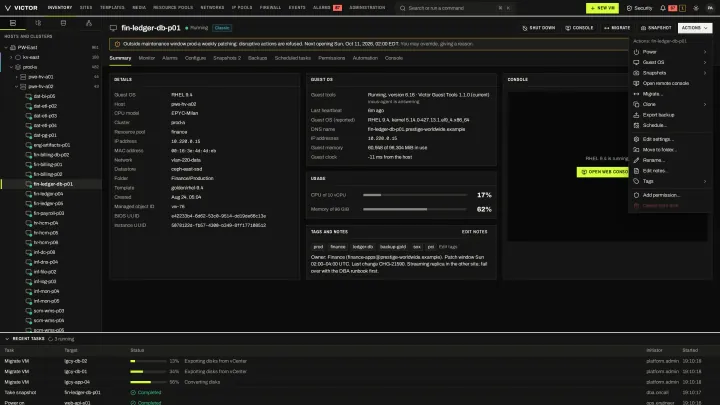Focus the search or run command field
Screen dimensions: 720x405
coord(455,8)
